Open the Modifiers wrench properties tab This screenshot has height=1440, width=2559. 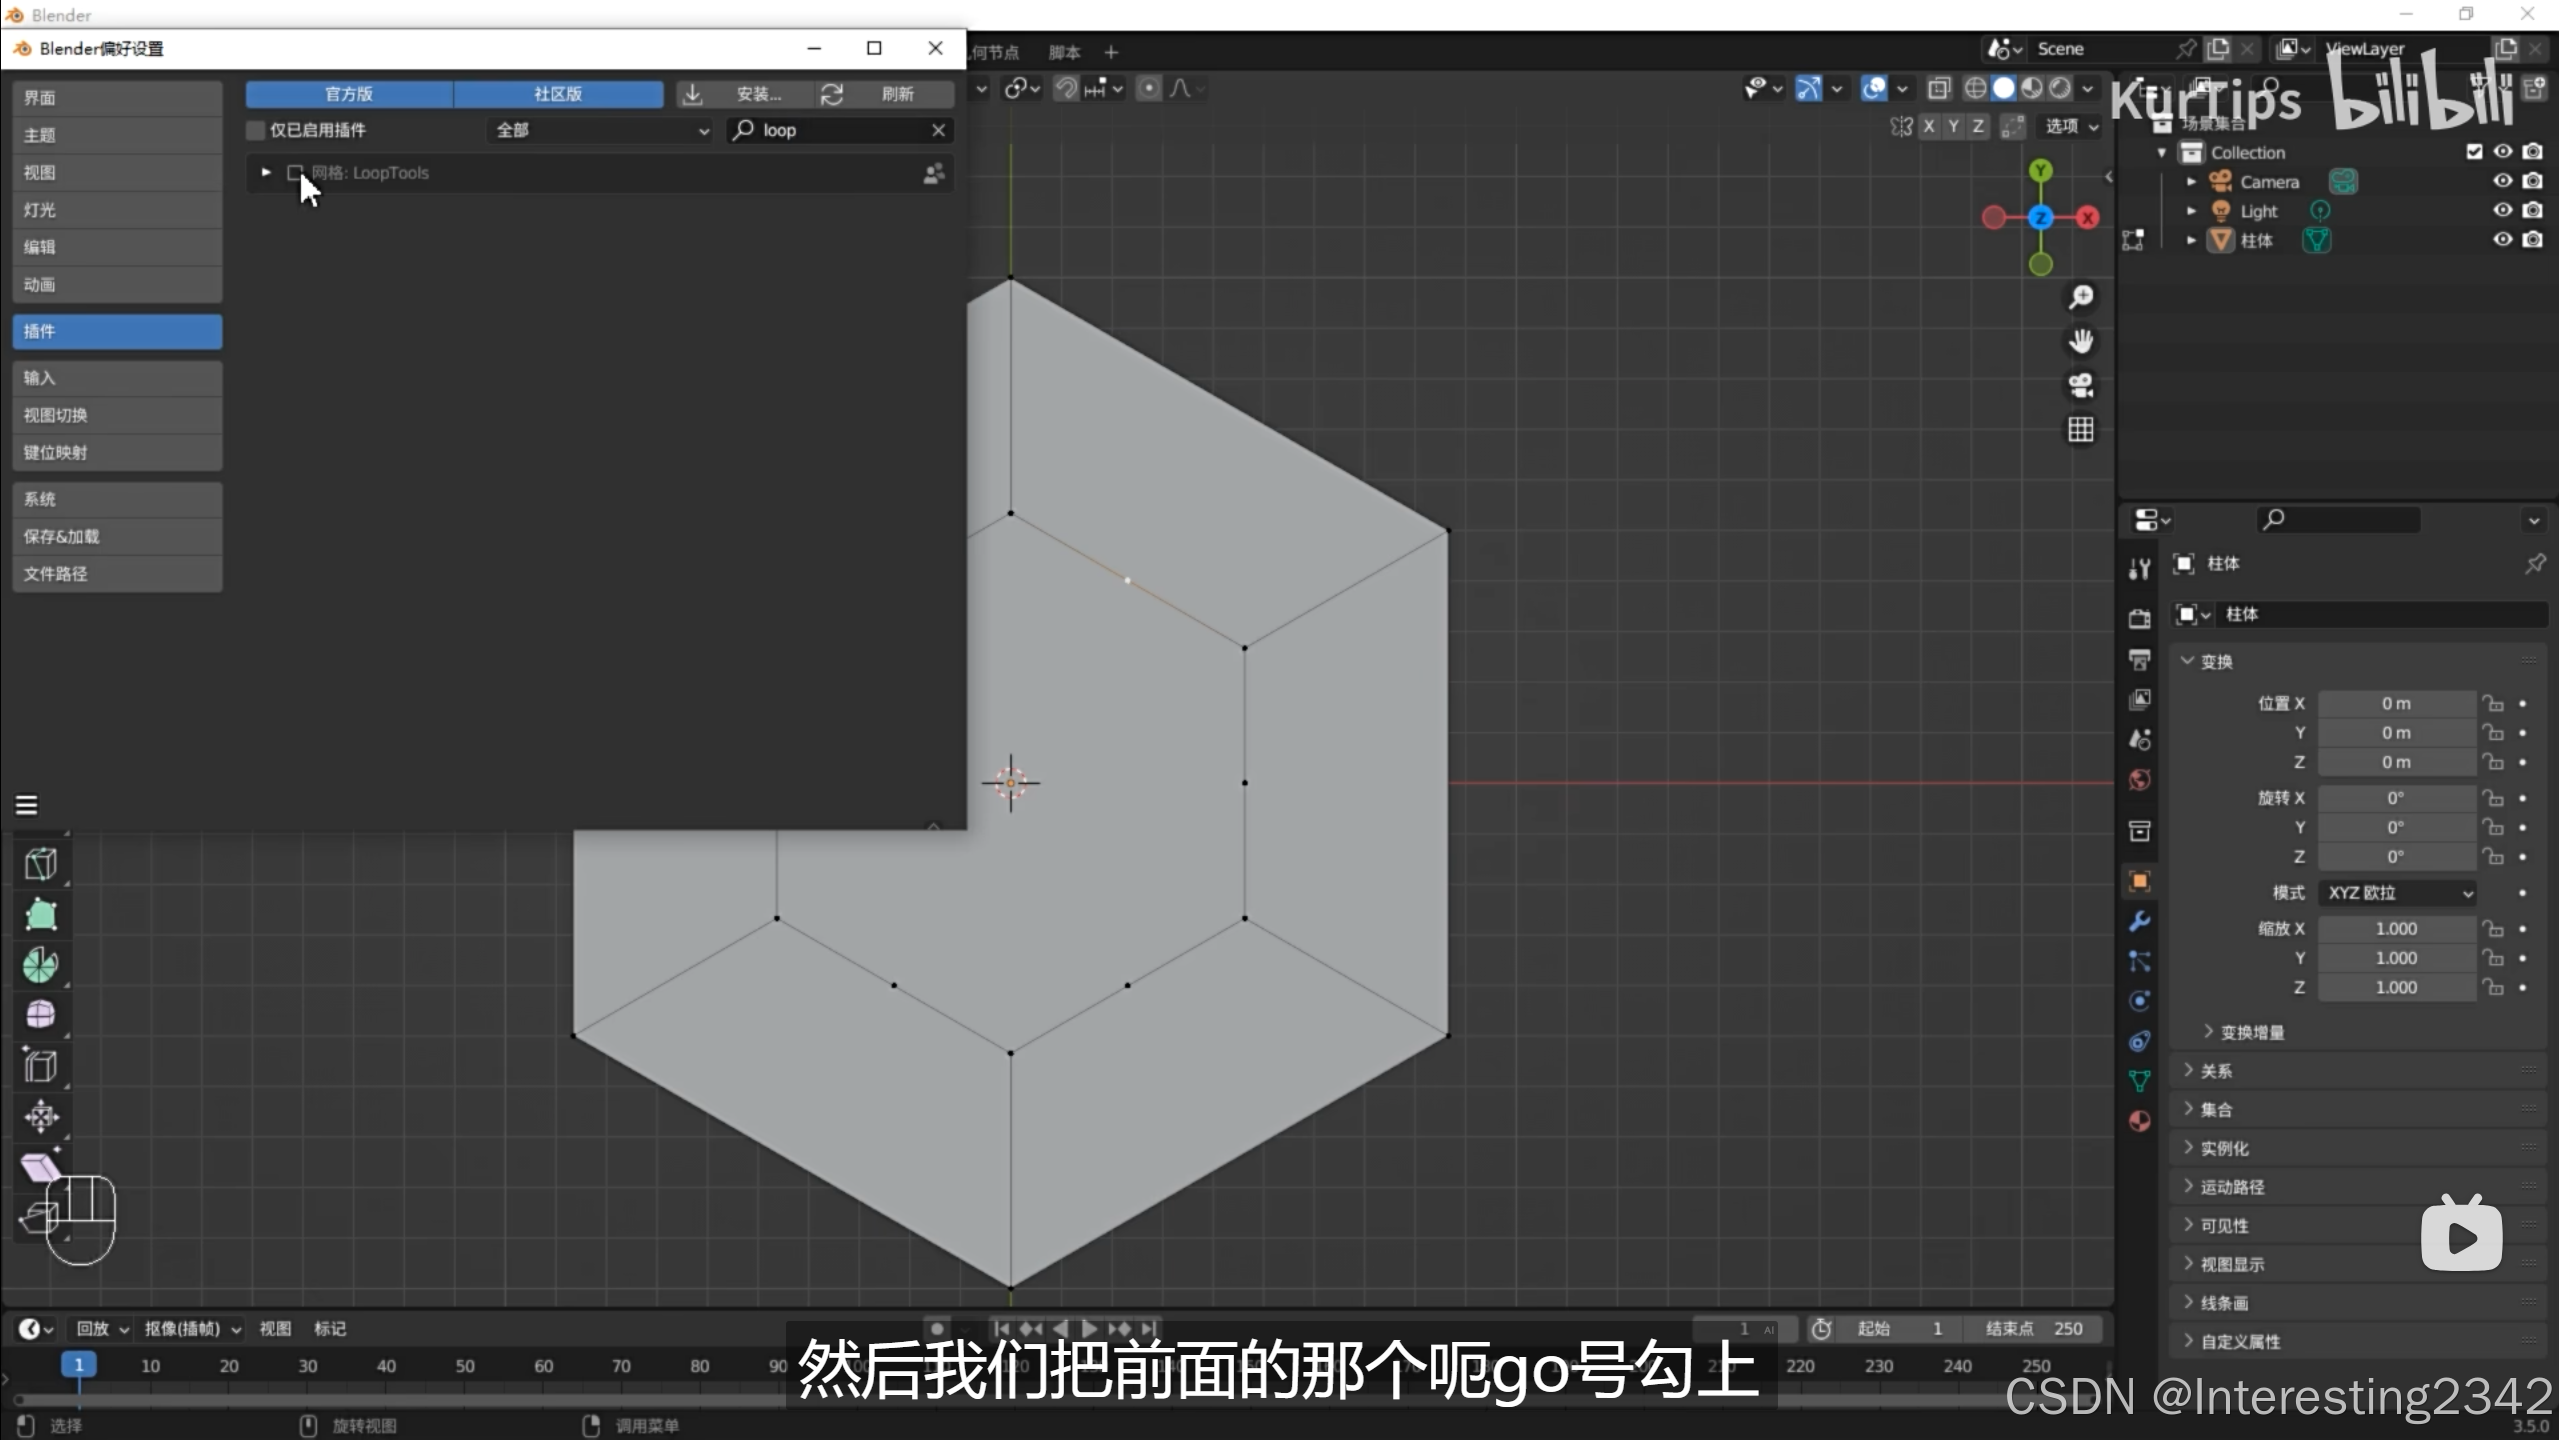[x=2139, y=921]
